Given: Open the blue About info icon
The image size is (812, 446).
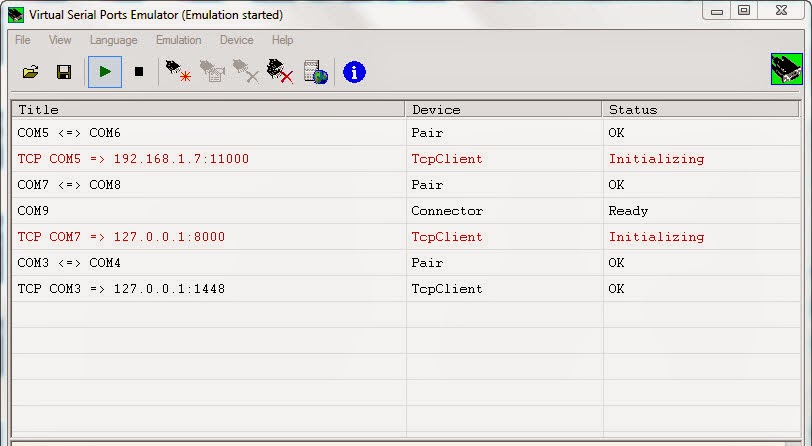Looking at the screenshot, I should click(354, 72).
